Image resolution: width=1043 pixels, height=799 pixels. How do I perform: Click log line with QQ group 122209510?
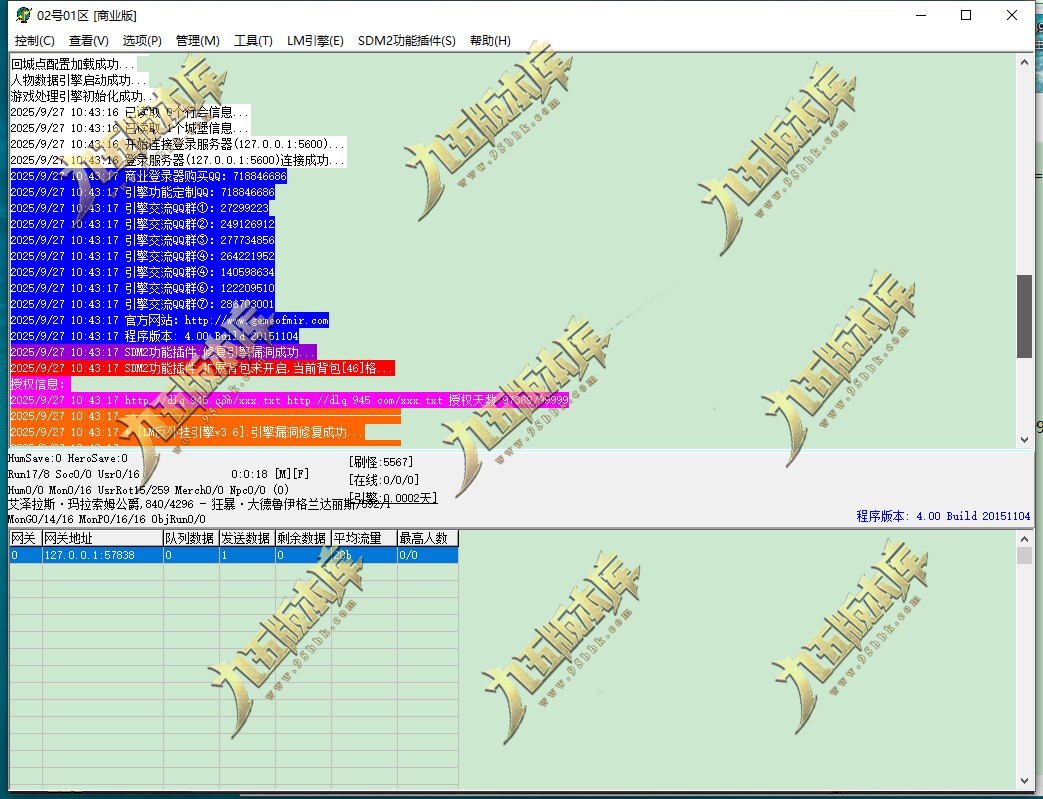point(142,288)
